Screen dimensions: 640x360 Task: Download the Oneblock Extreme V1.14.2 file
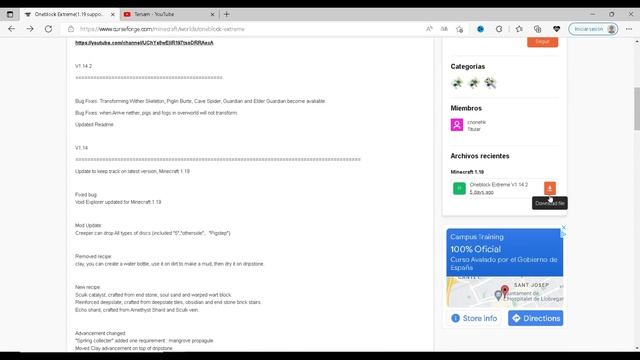[550, 188]
